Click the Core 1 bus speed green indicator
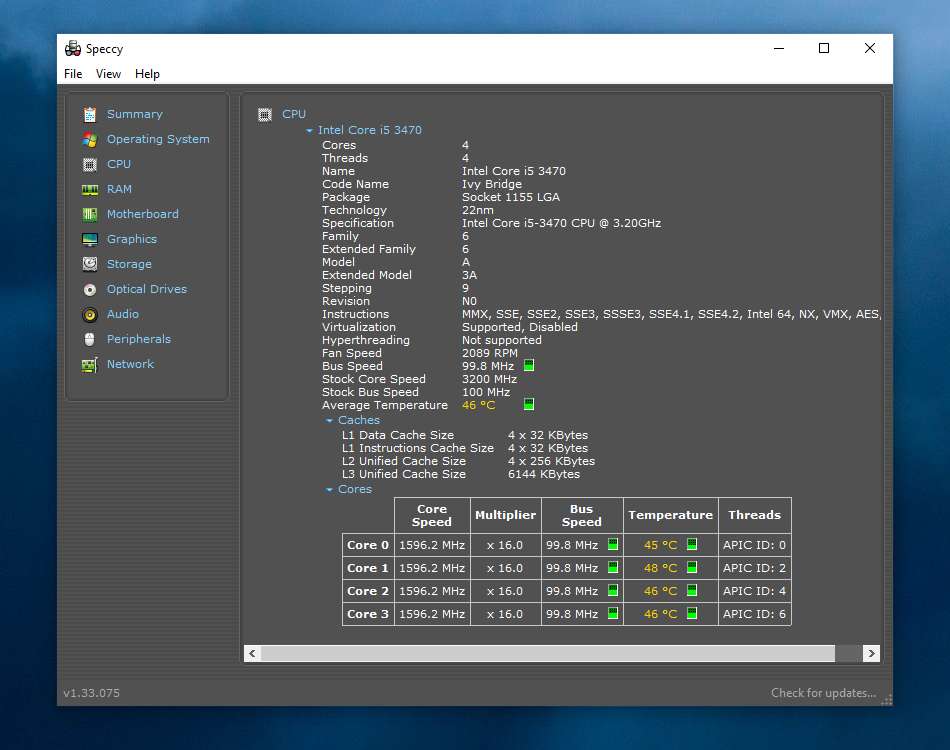 613,567
